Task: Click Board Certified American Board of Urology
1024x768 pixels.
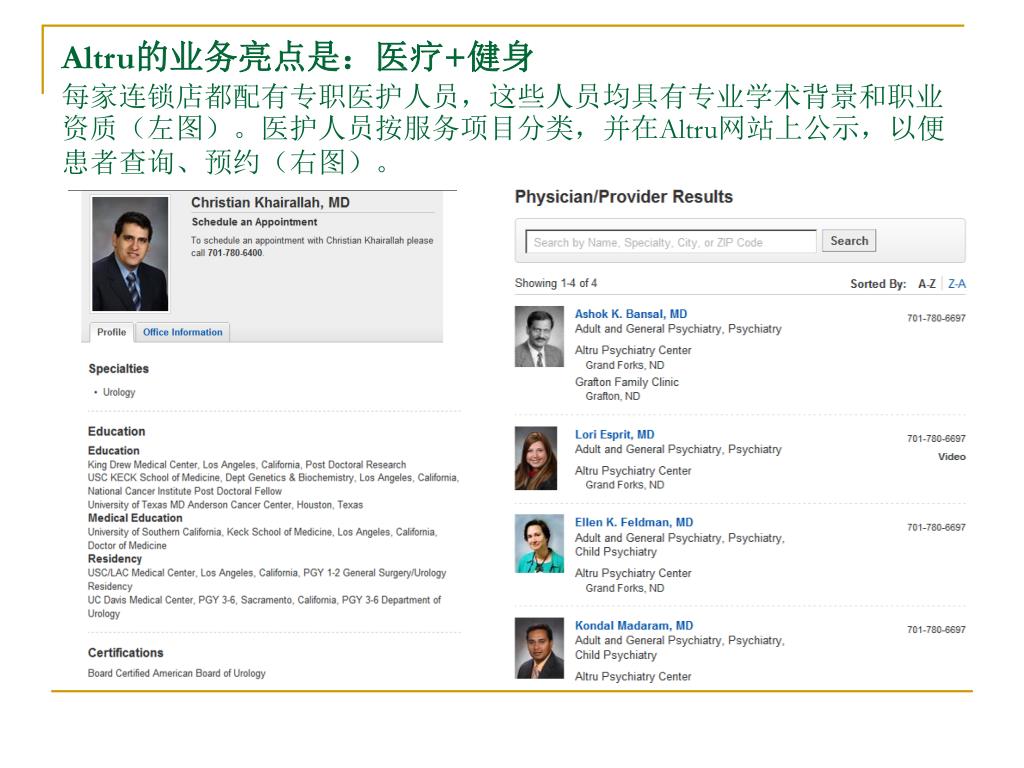Action: (176, 673)
